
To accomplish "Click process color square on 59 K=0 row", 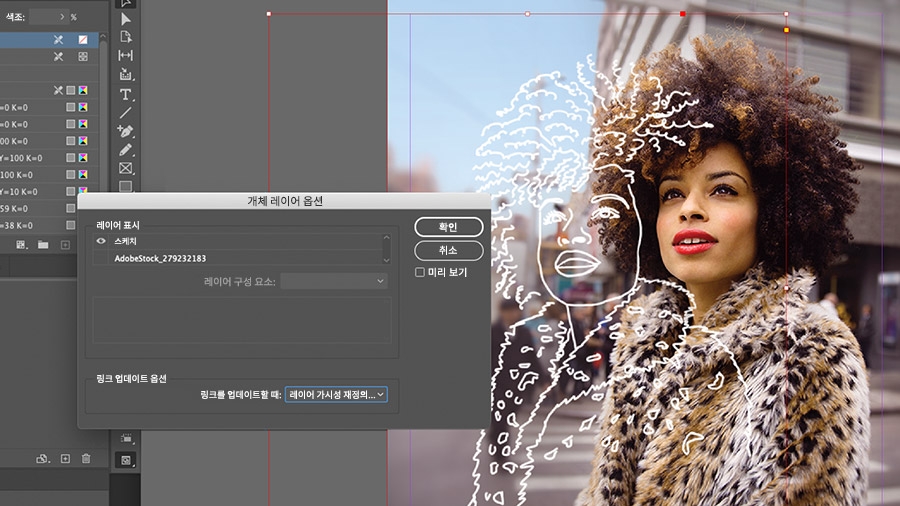I will [x=71, y=208].
